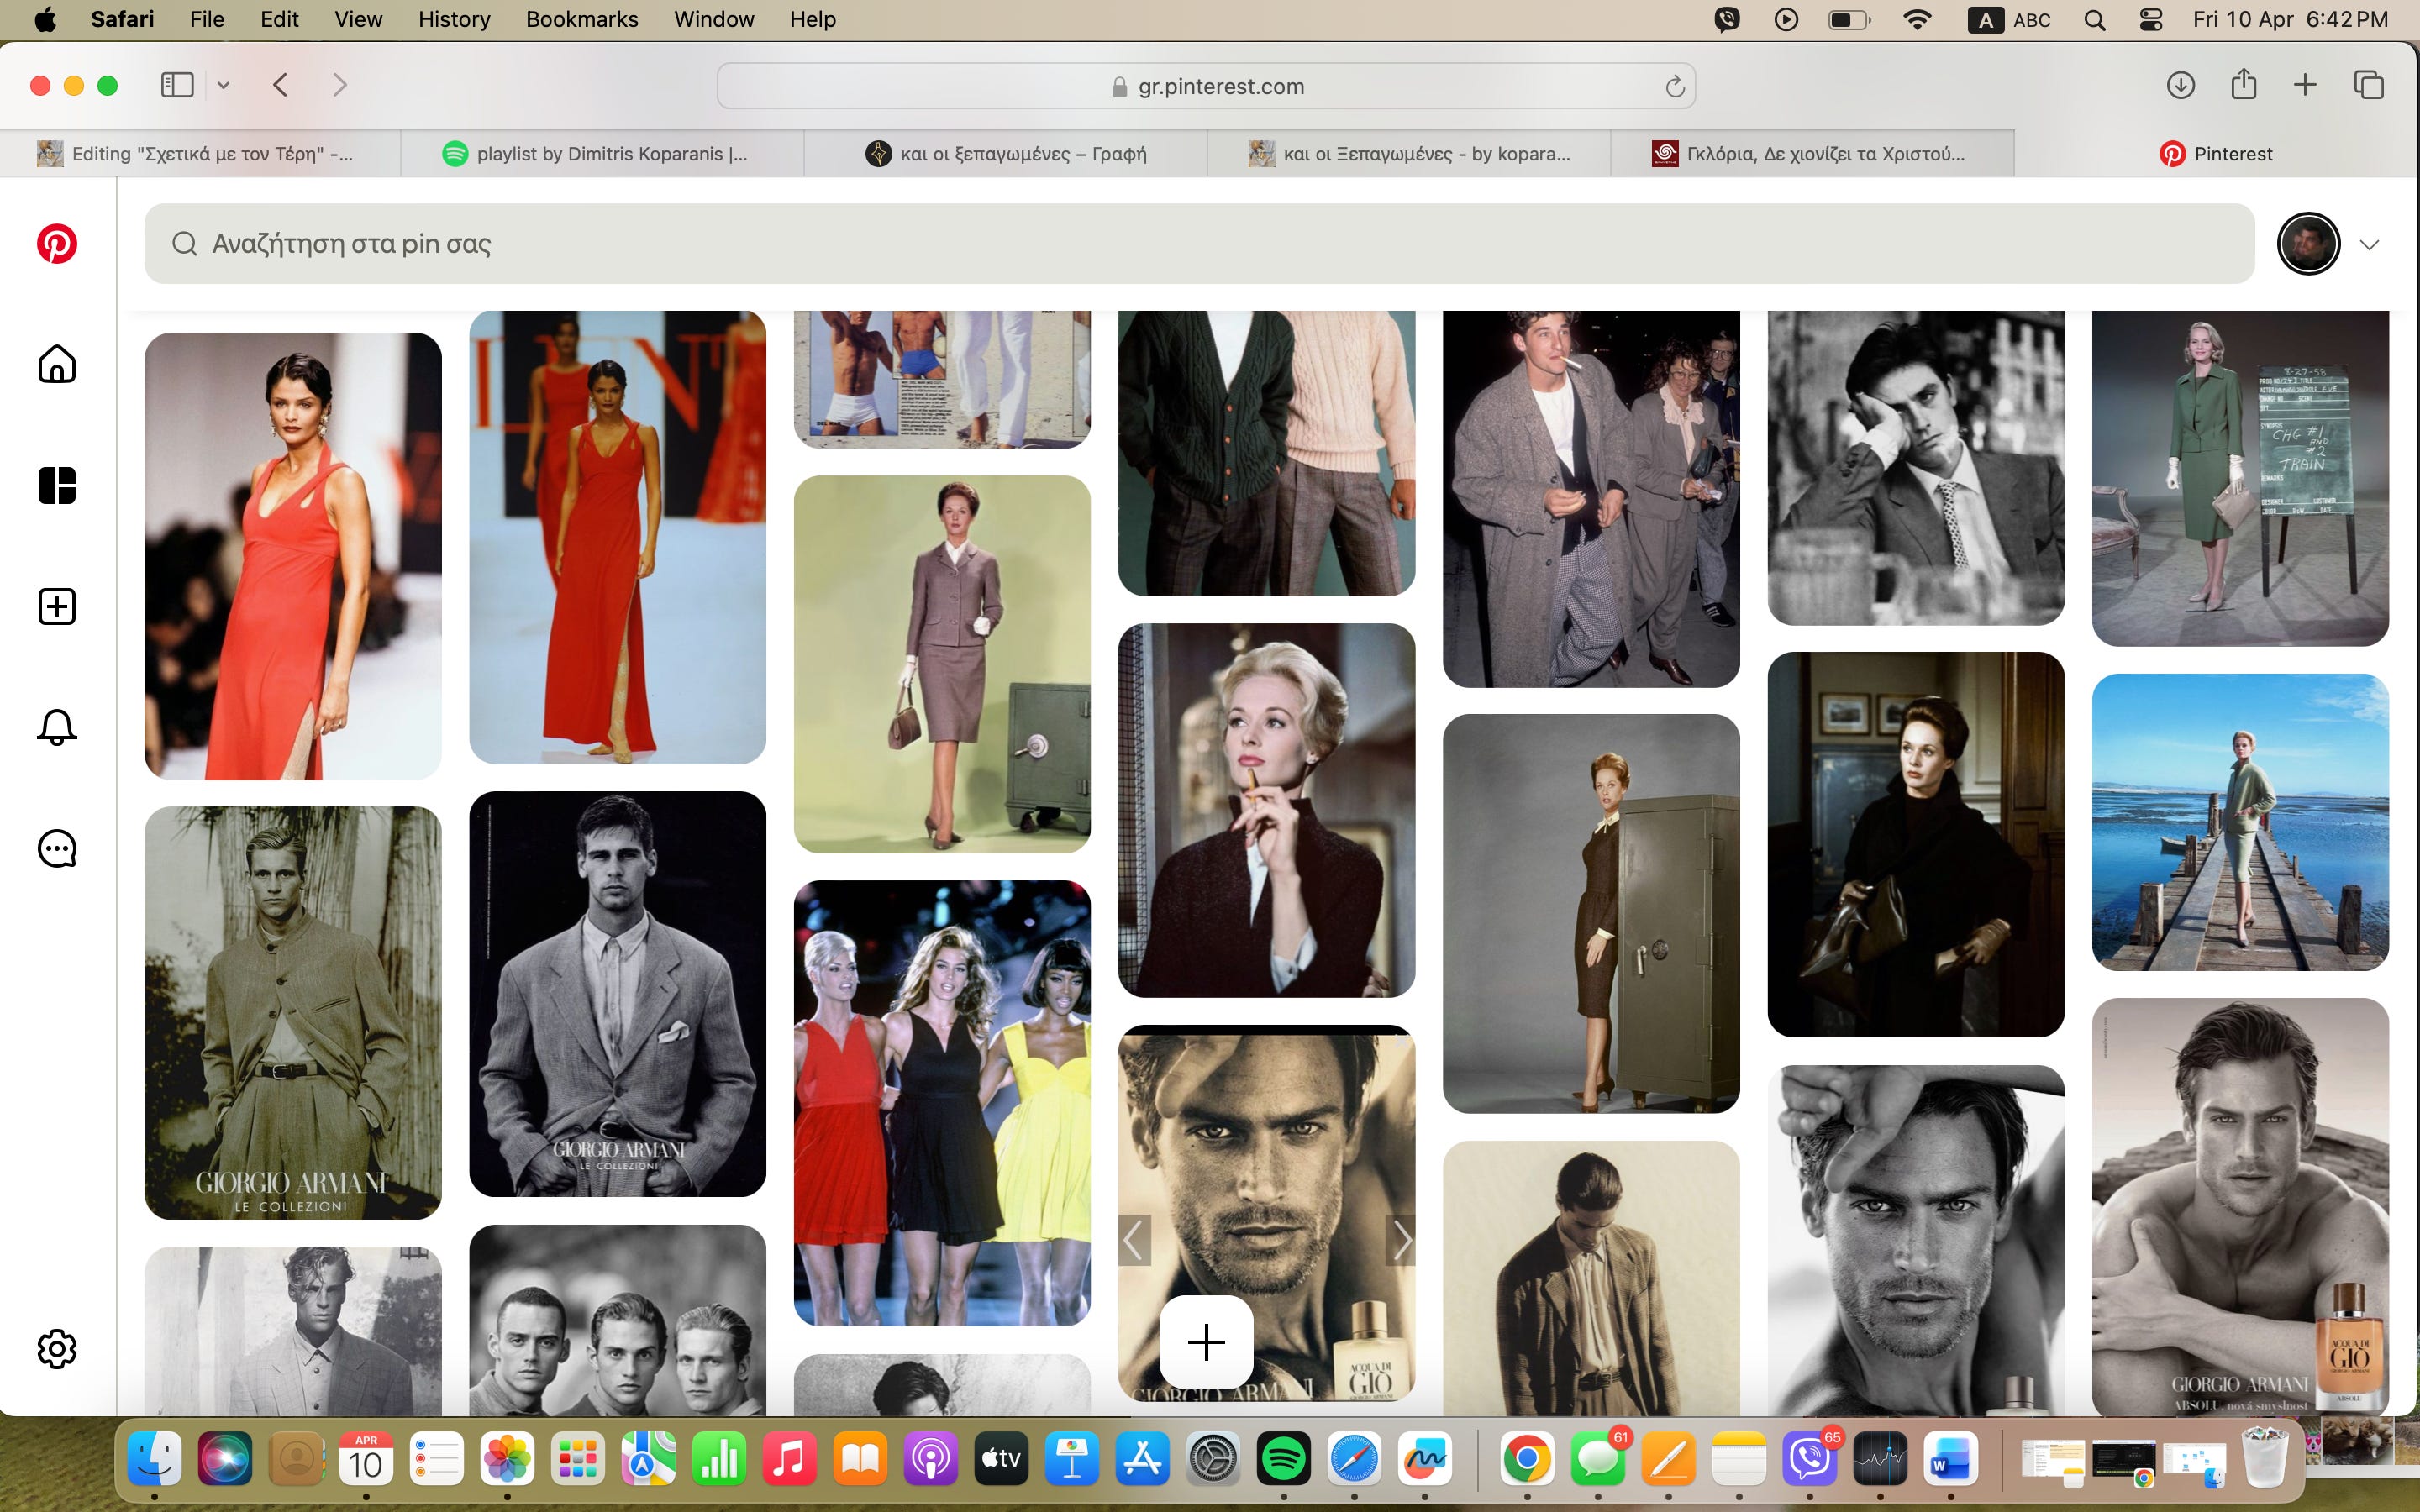The image size is (2420, 1512).
Task: Open the three models runway pin
Action: 942,1102
